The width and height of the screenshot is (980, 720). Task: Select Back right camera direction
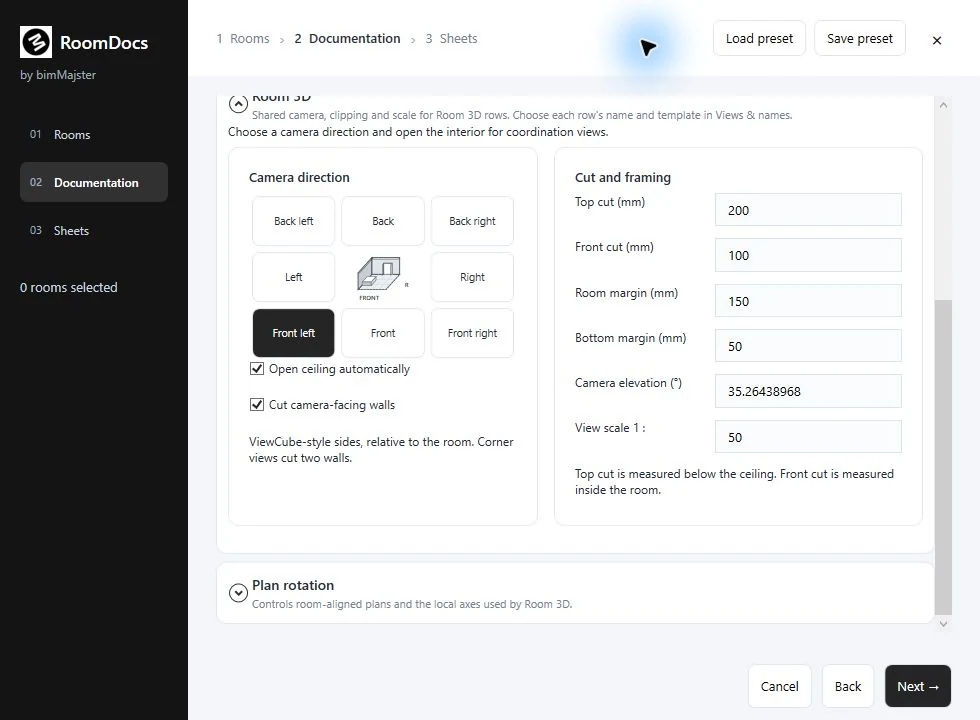[472, 221]
